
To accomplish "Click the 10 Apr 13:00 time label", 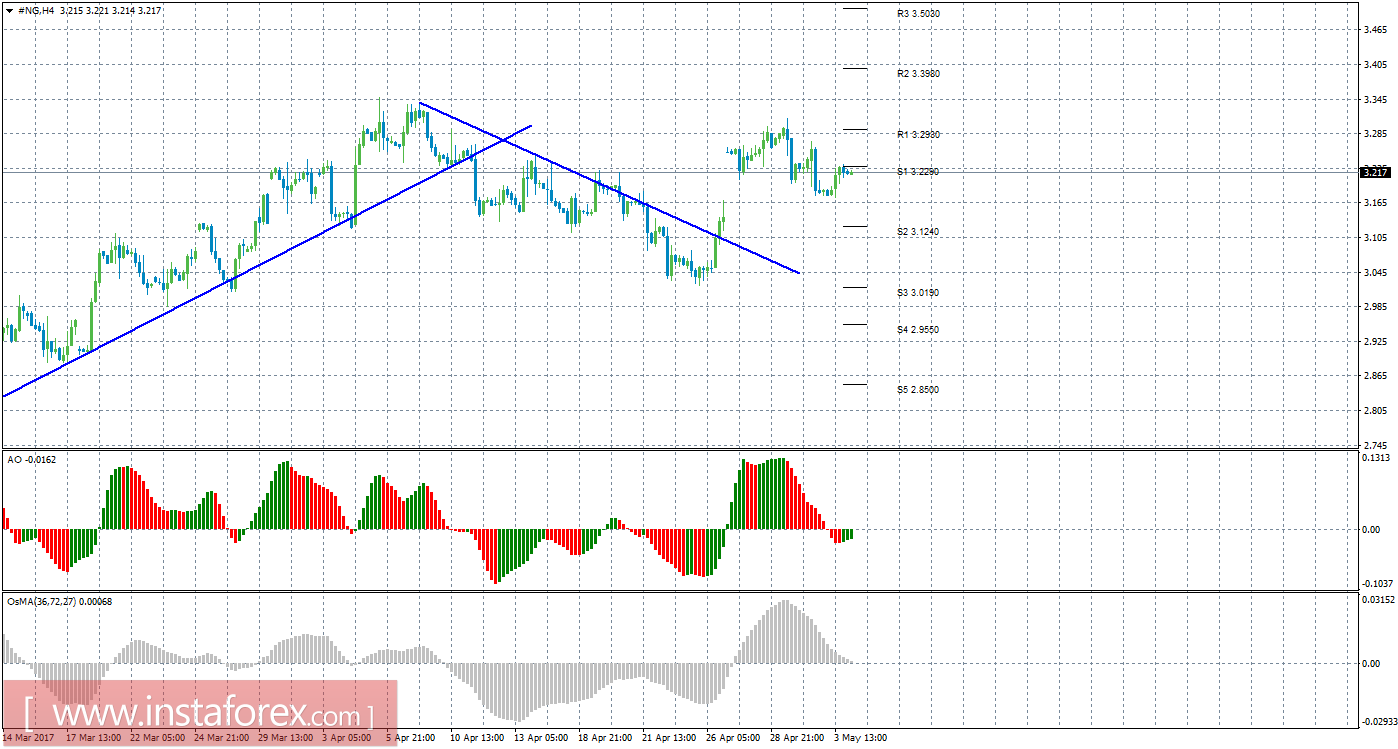I will [477, 739].
